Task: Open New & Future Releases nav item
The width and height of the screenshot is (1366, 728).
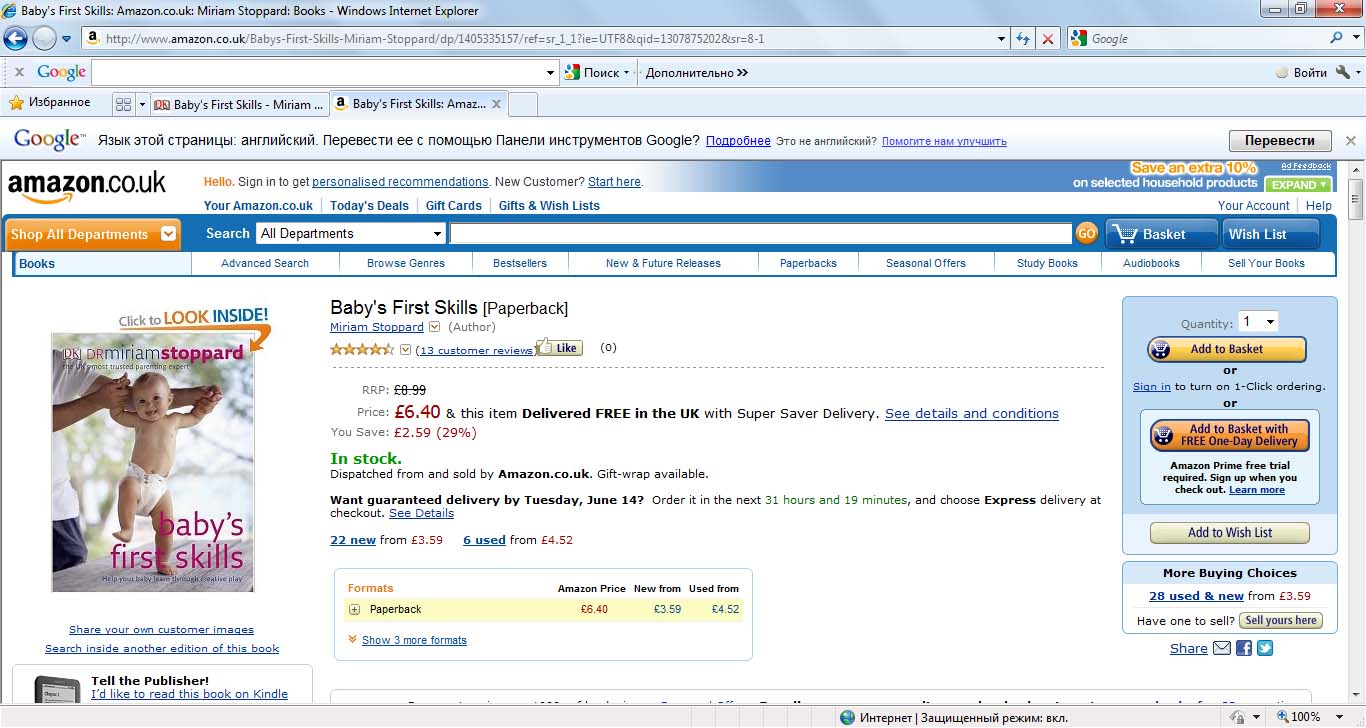Action: click(663, 263)
